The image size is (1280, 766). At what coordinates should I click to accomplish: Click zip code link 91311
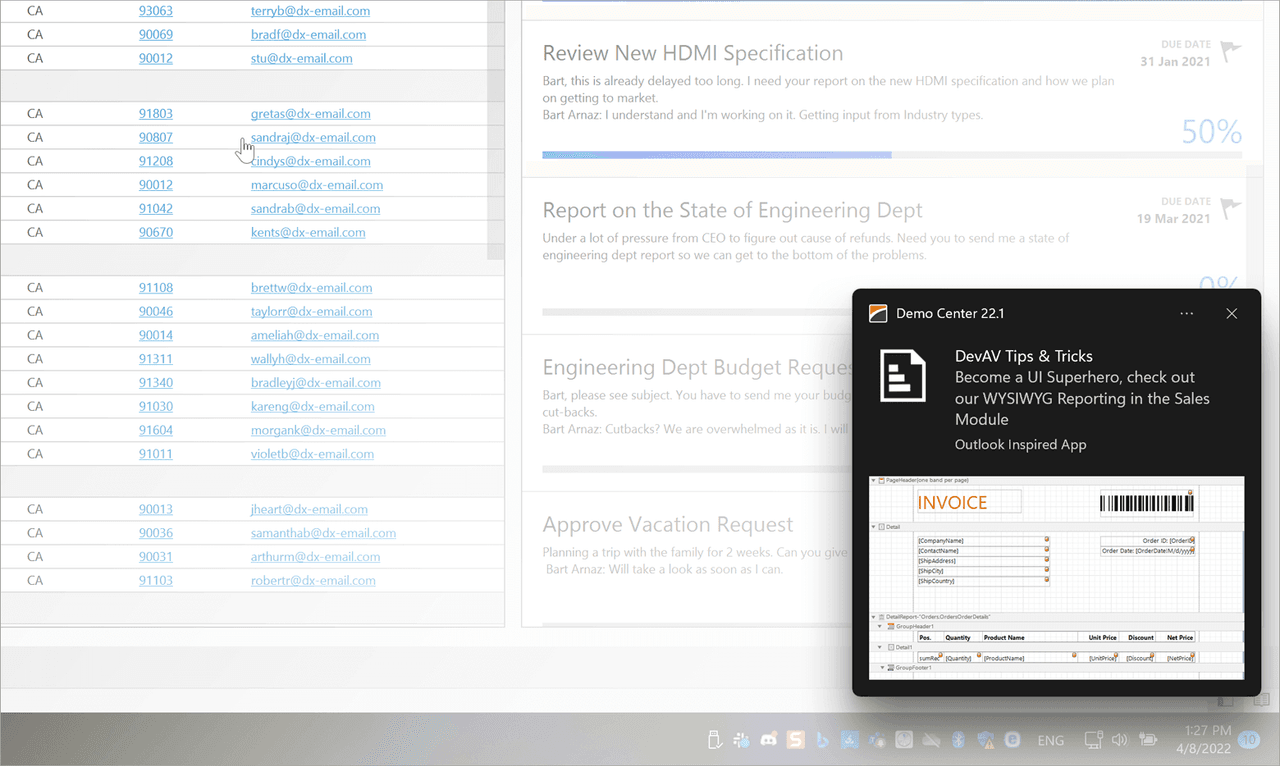tap(156, 358)
